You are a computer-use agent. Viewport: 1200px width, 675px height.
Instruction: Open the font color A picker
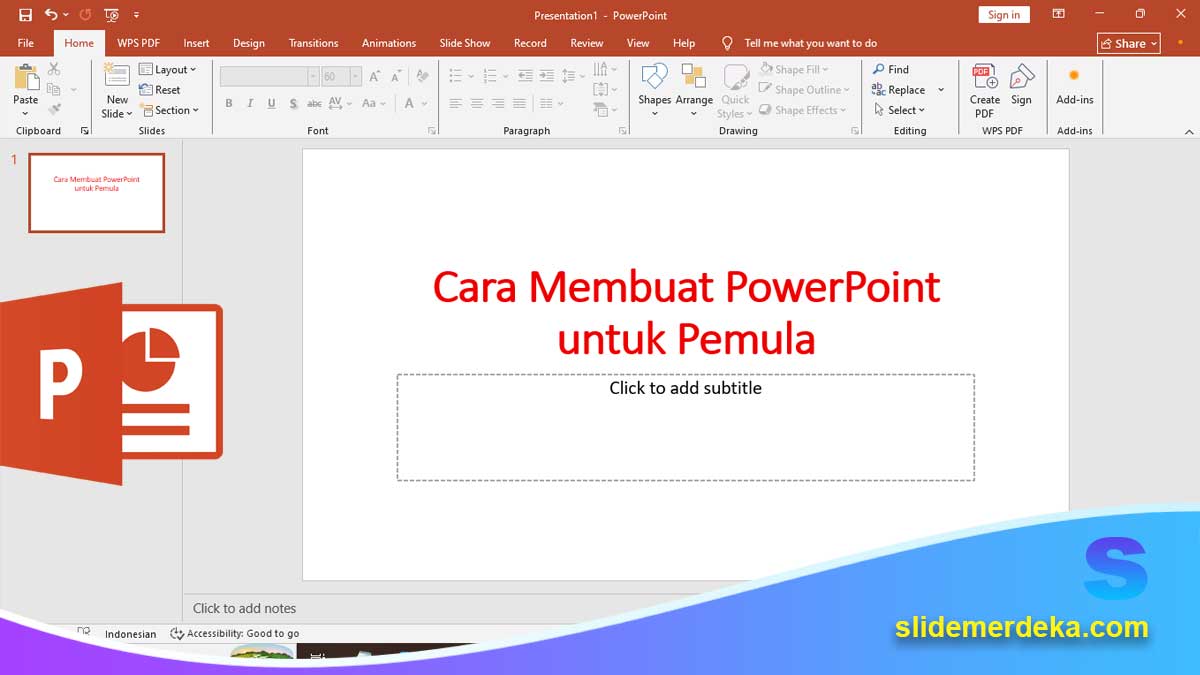(x=413, y=103)
